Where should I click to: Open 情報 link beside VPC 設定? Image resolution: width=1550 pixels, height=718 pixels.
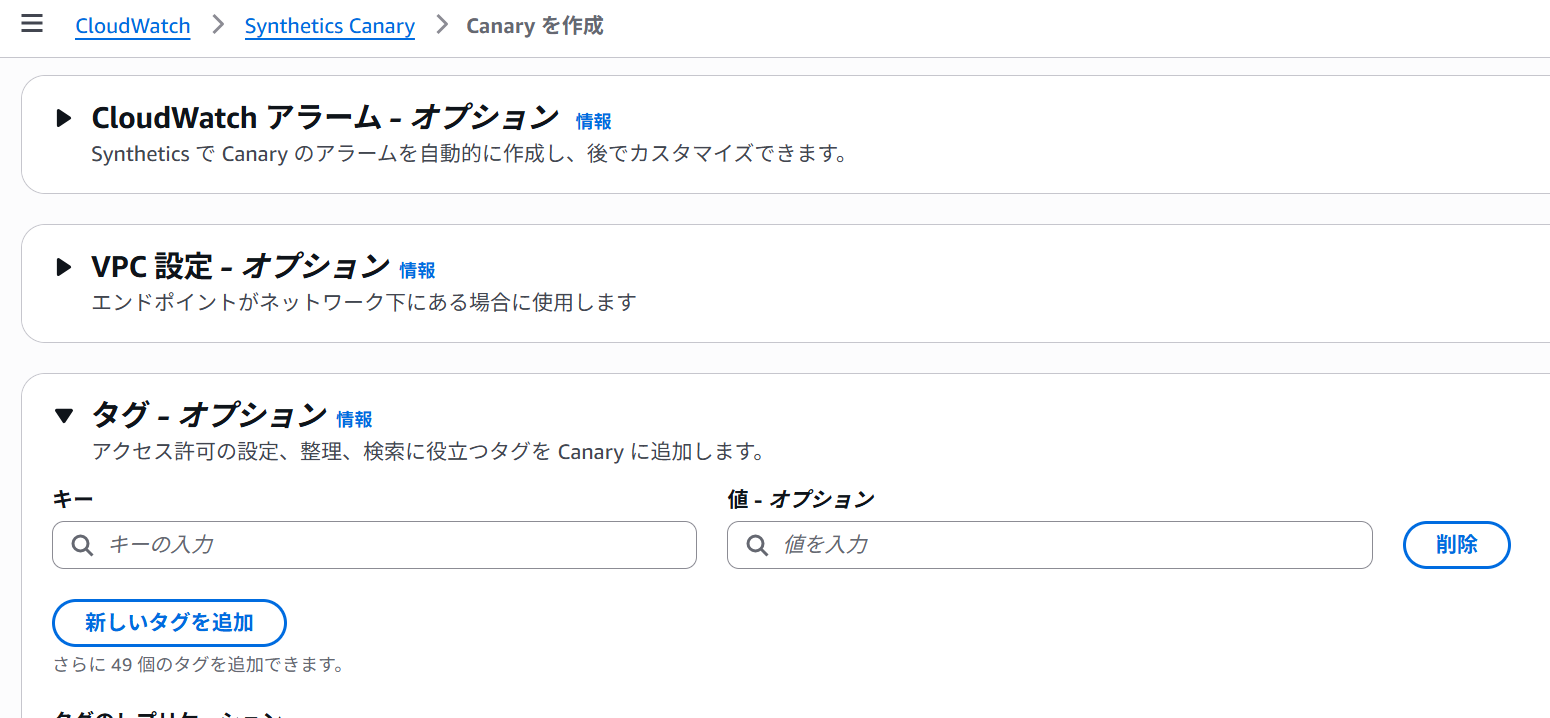coord(417,270)
